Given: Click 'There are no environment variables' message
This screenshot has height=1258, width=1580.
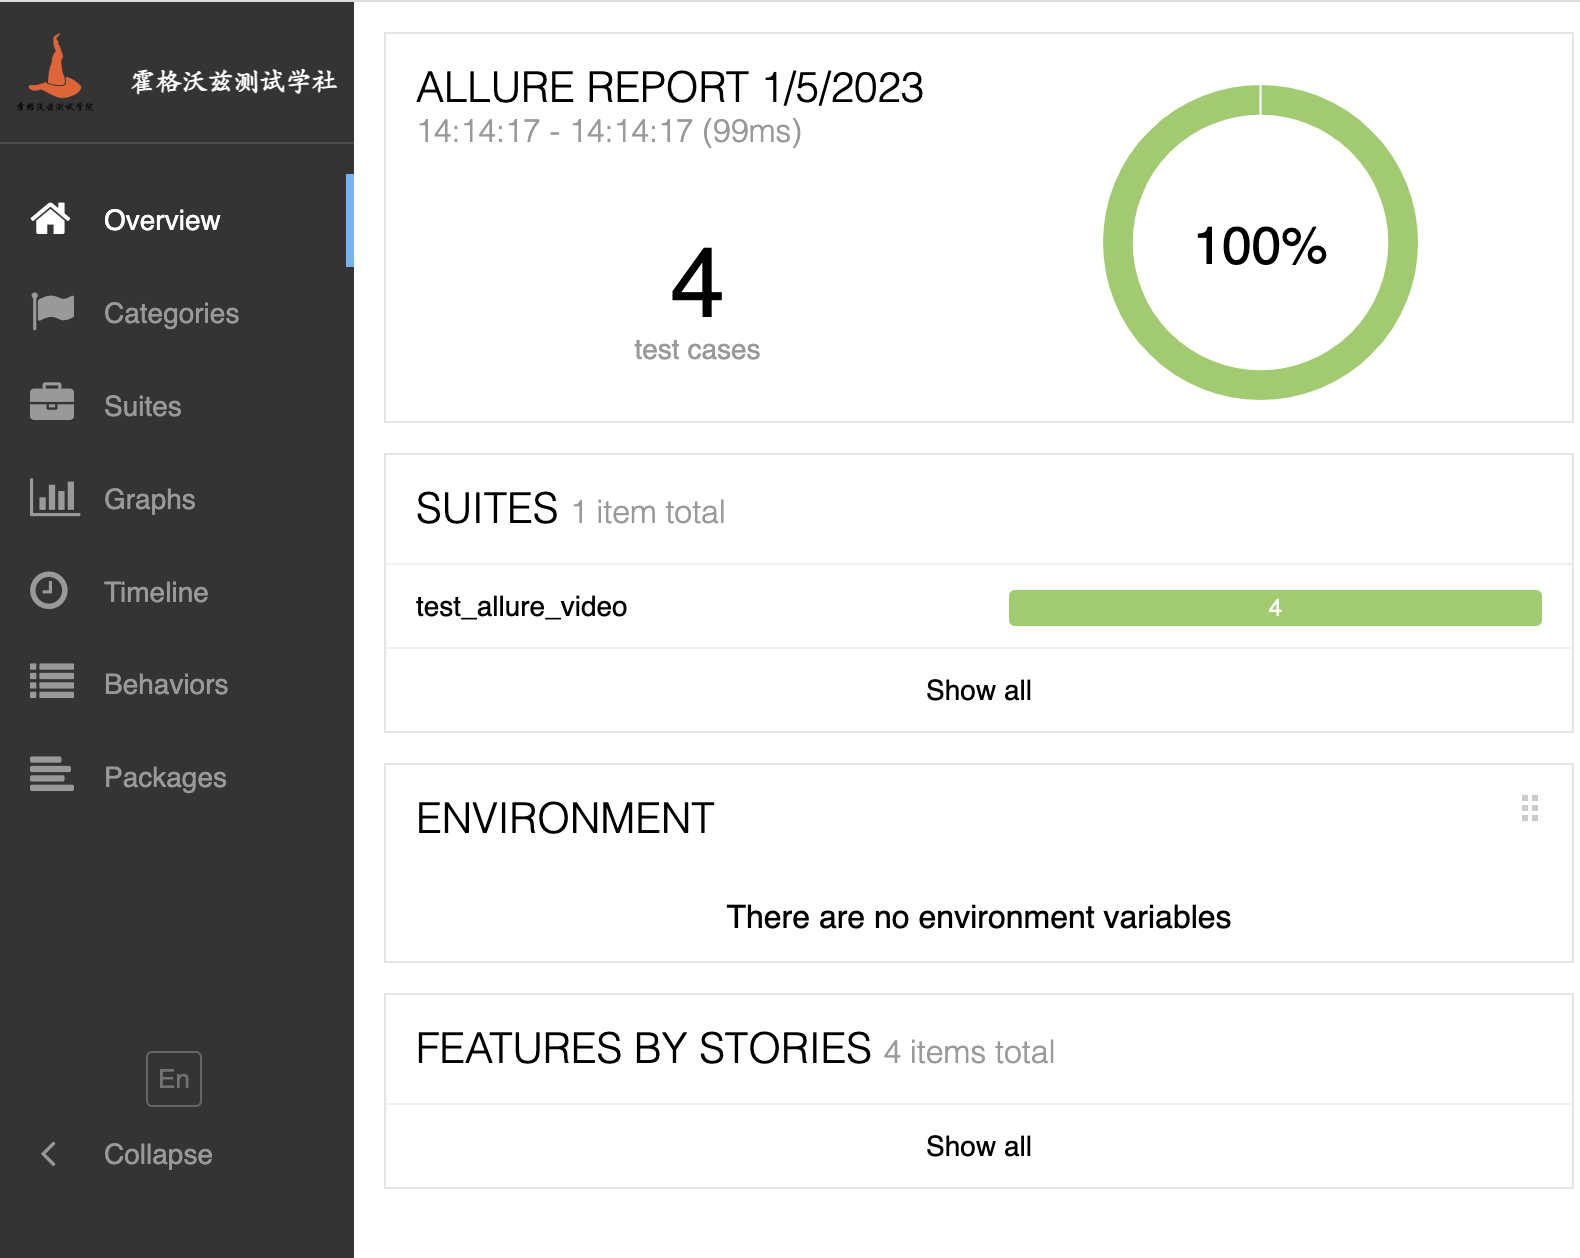Looking at the screenshot, I should [978, 917].
